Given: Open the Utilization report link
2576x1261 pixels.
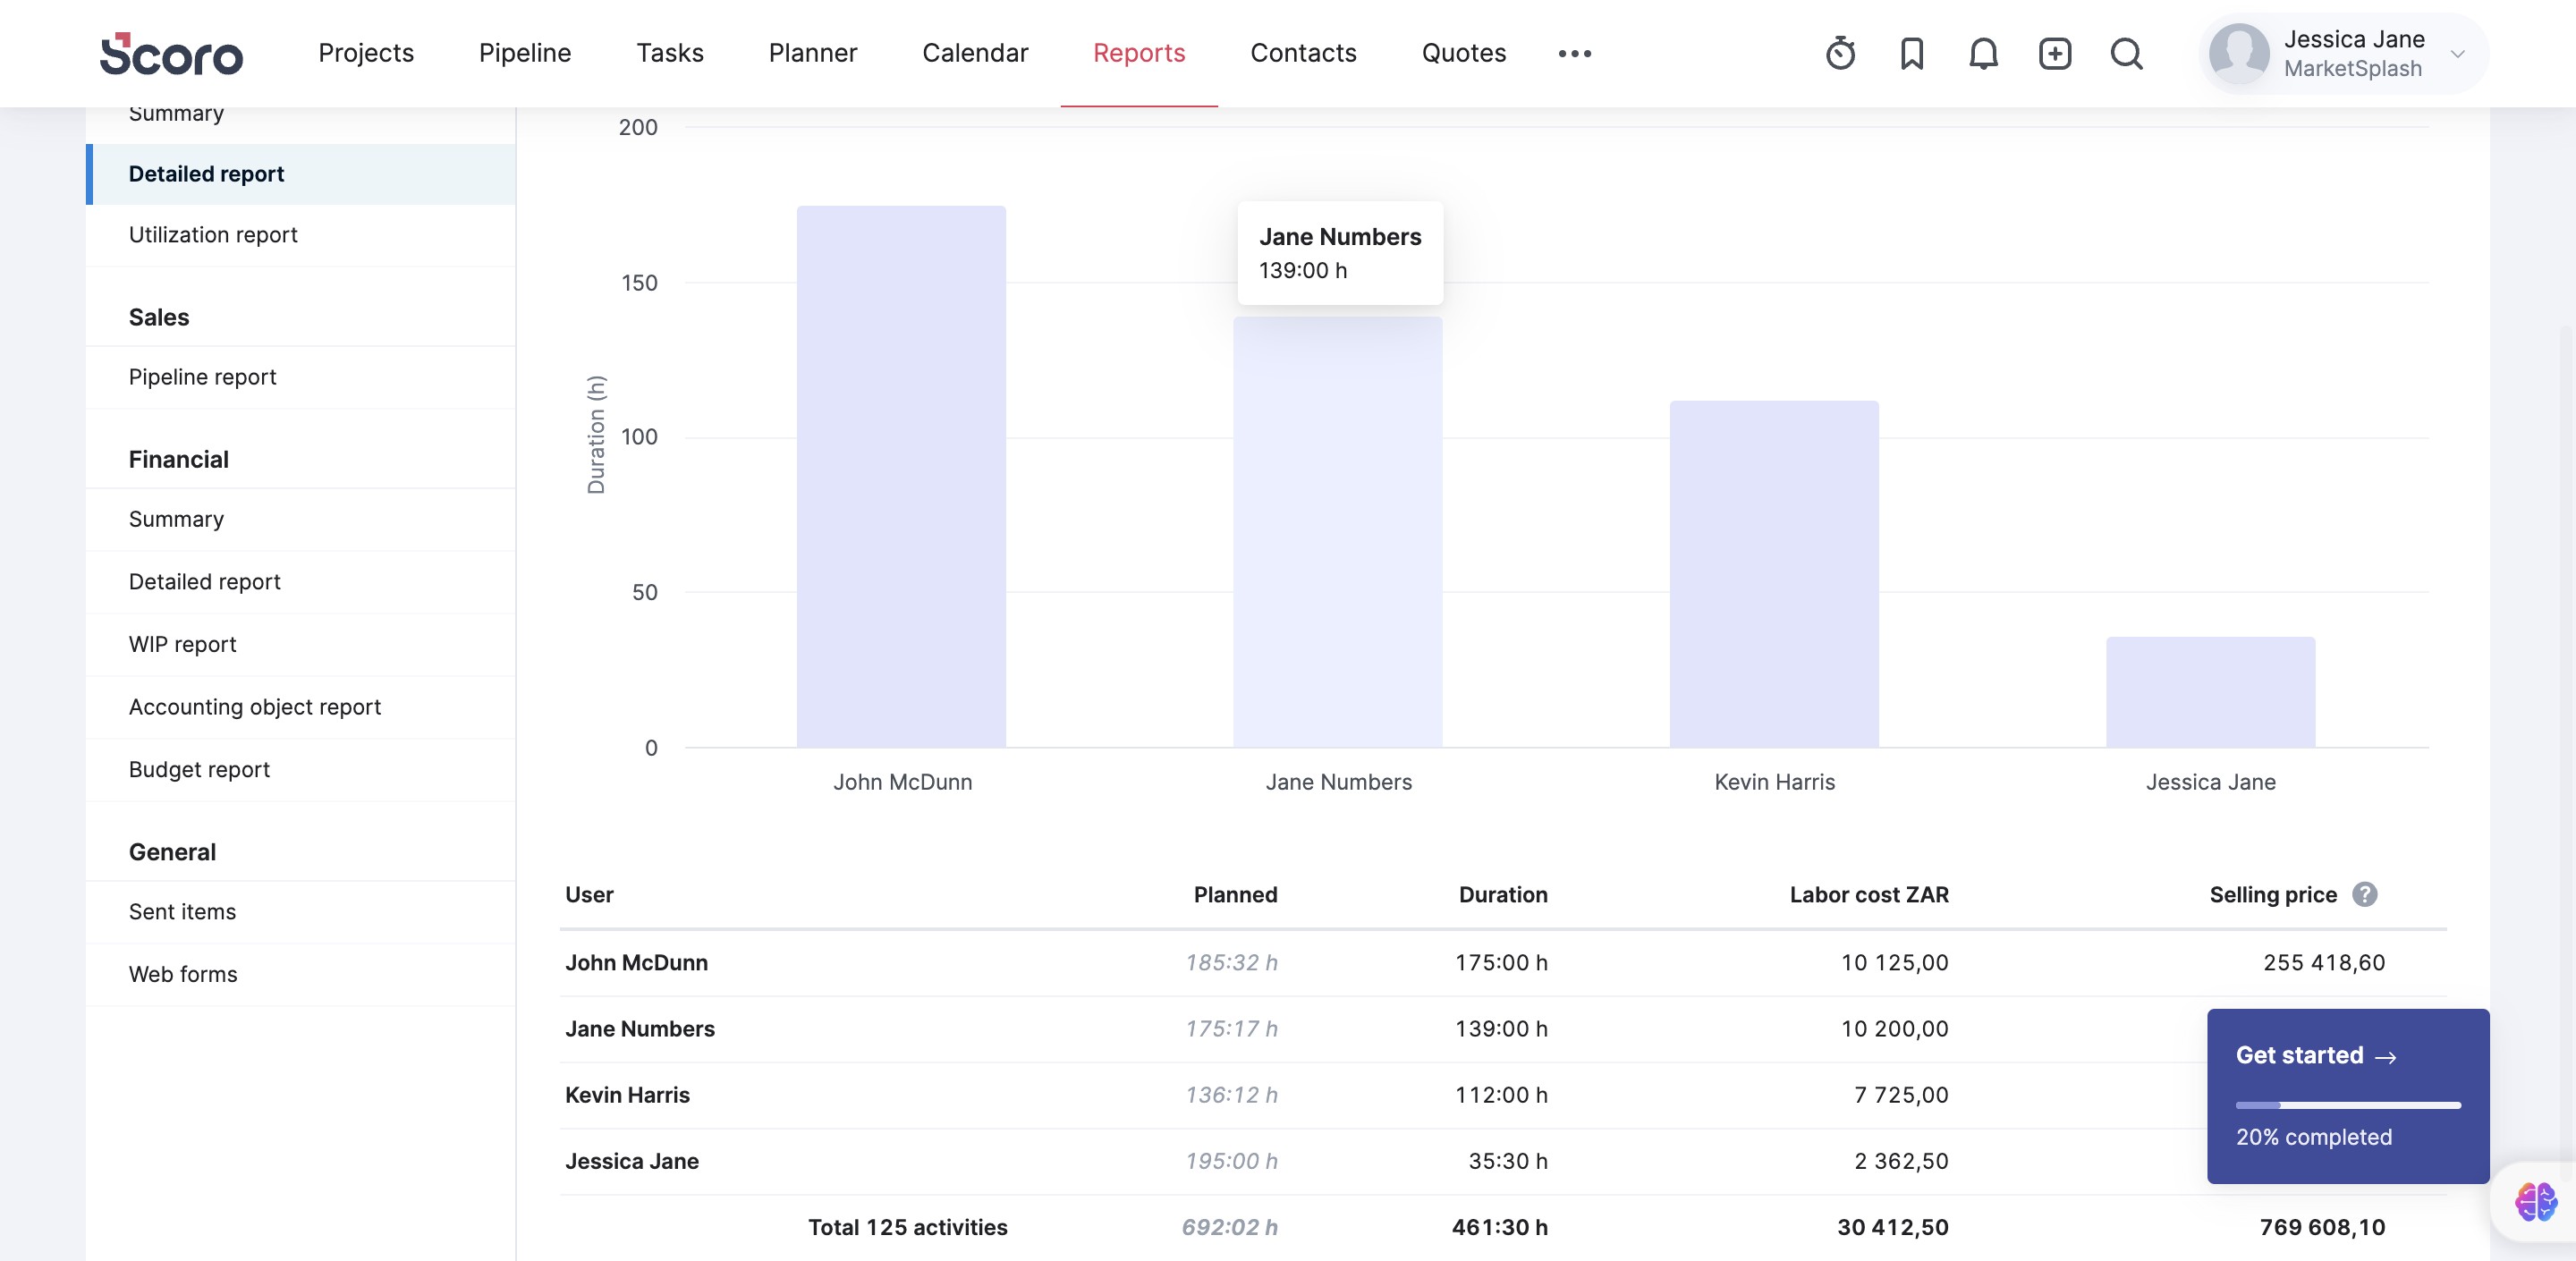Looking at the screenshot, I should pos(213,235).
